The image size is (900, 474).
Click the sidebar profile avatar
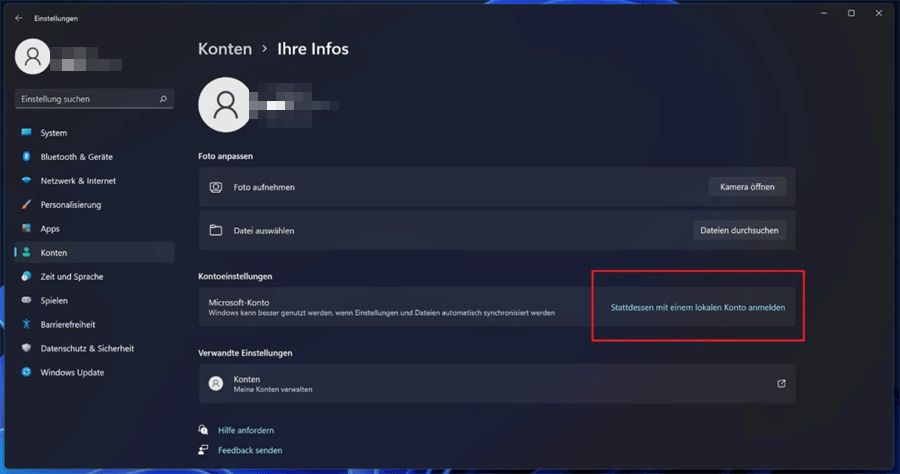[32, 56]
